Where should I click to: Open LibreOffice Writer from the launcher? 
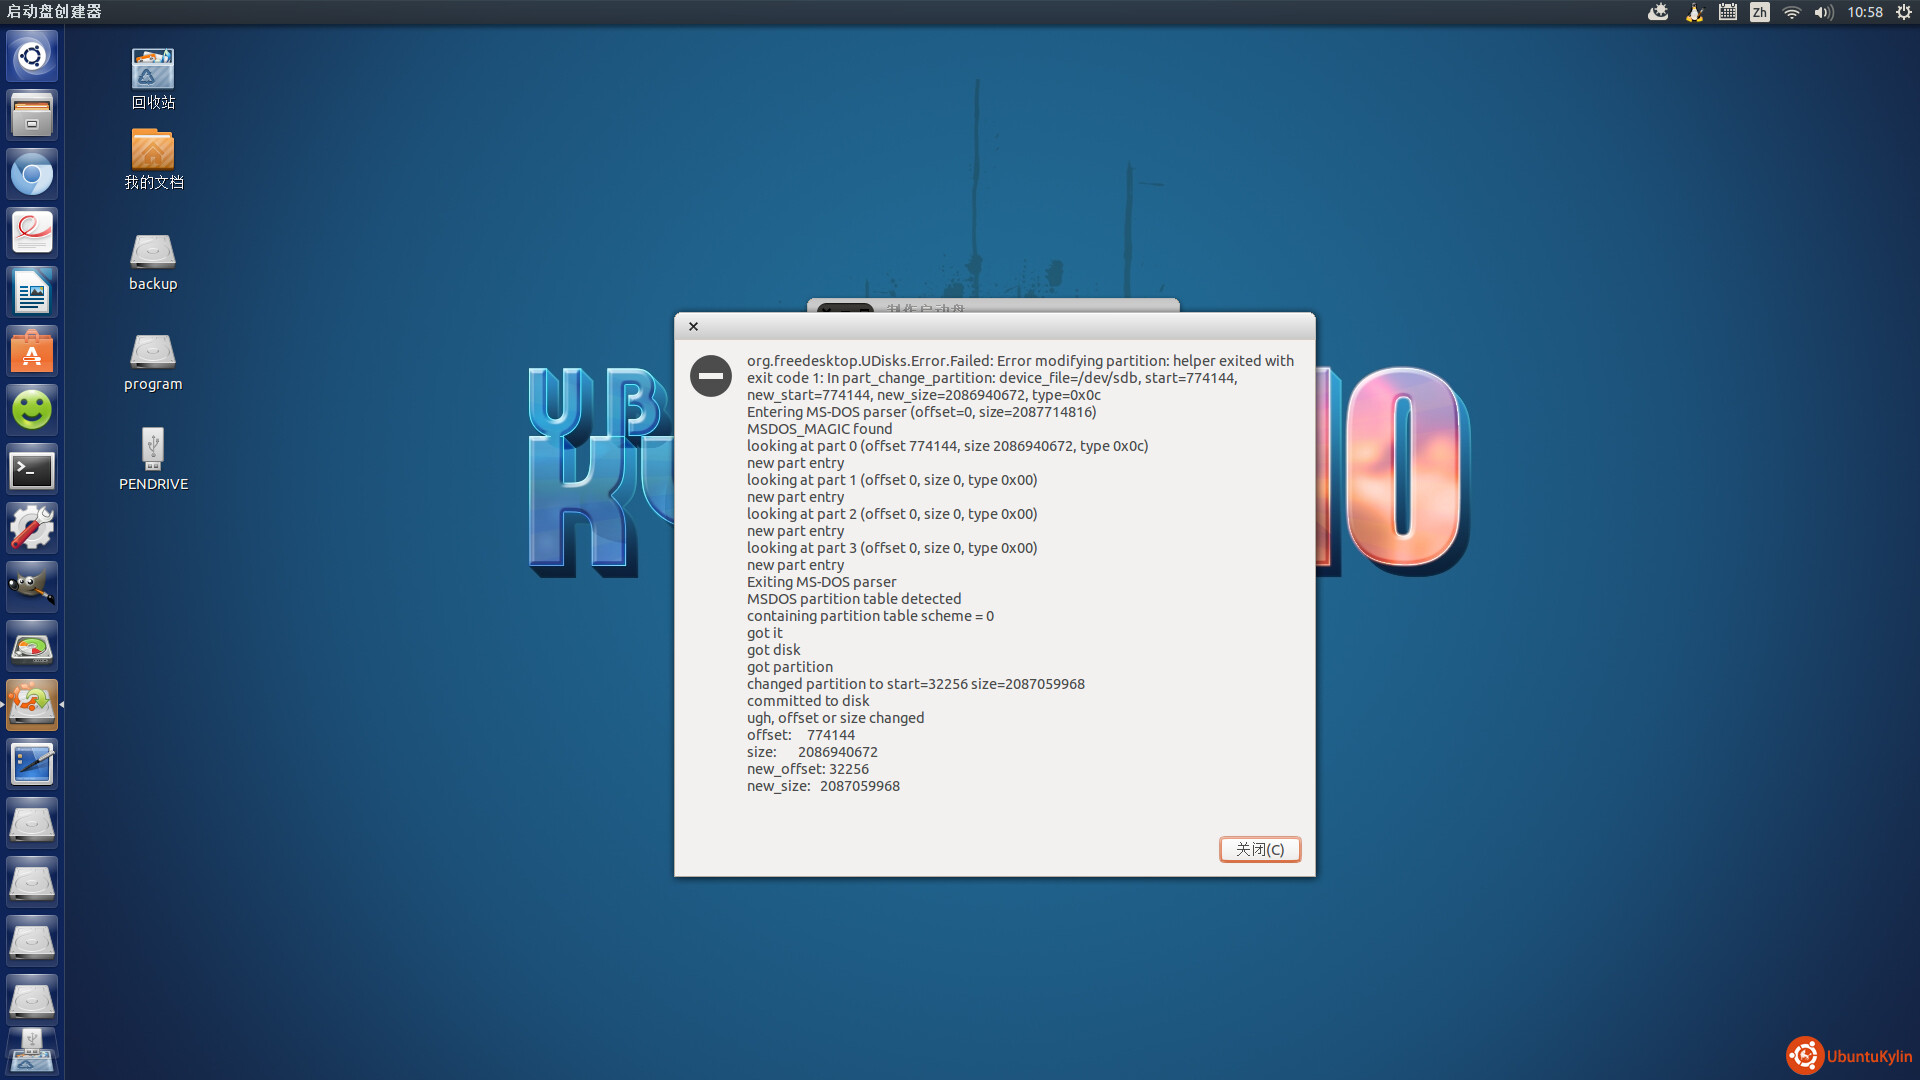32,293
